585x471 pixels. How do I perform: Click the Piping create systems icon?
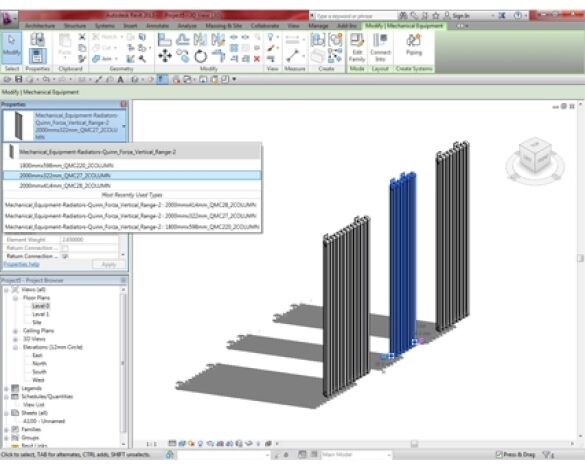414,45
